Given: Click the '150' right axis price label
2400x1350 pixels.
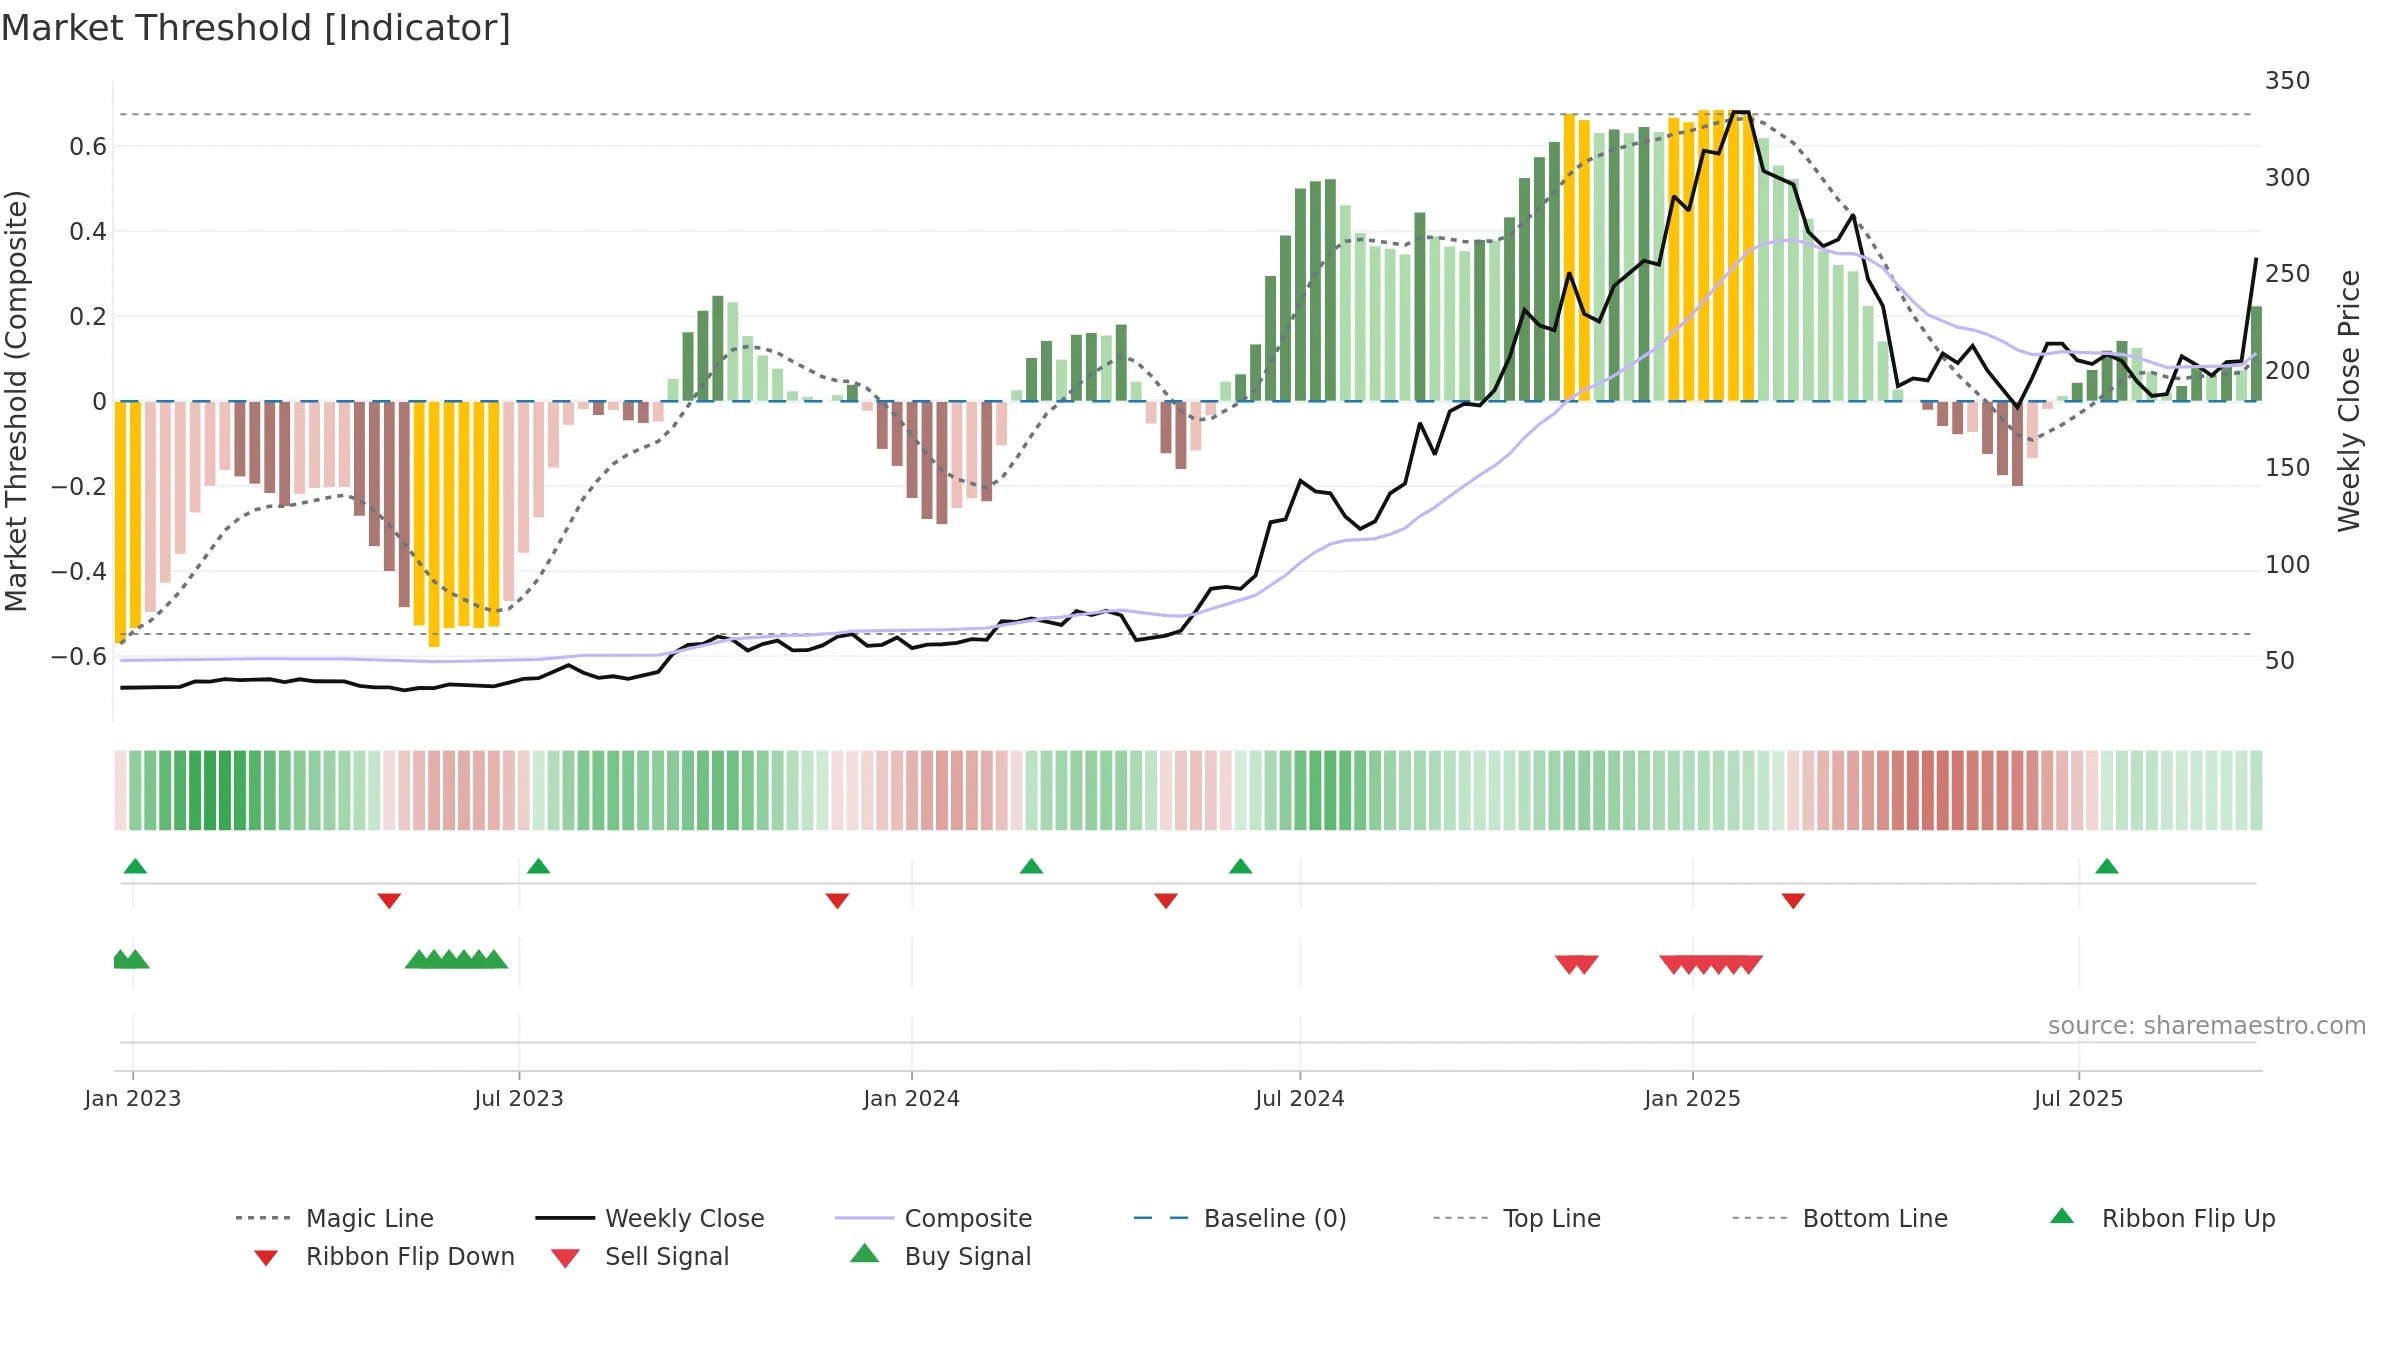Looking at the screenshot, I should pyautogui.click(x=2288, y=468).
